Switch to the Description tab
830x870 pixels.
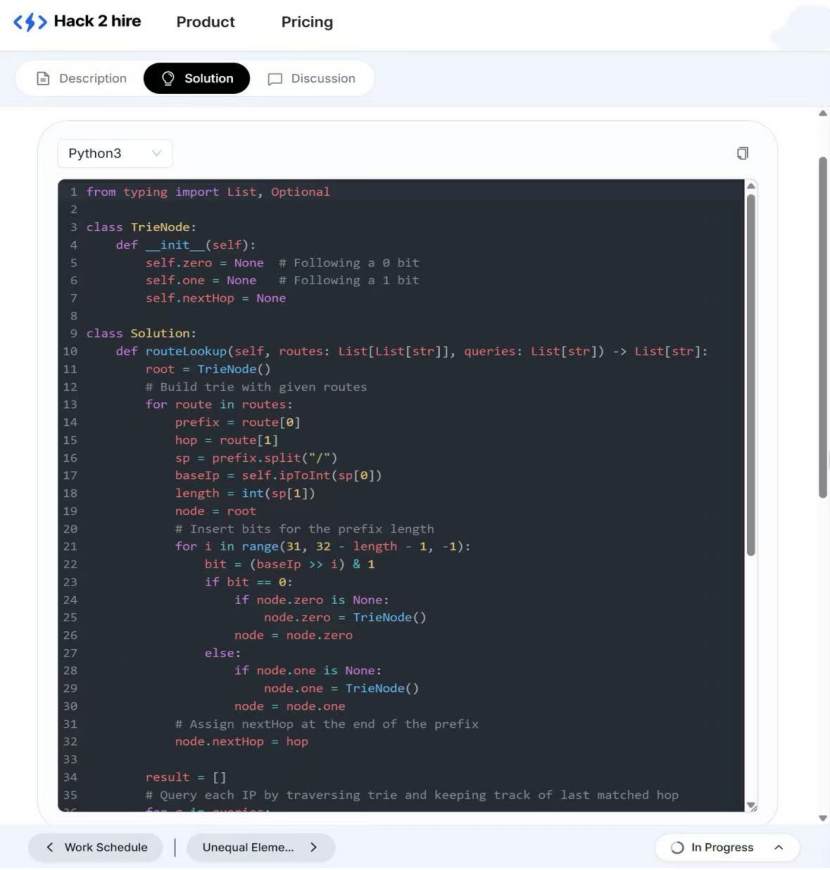click(92, 79)
